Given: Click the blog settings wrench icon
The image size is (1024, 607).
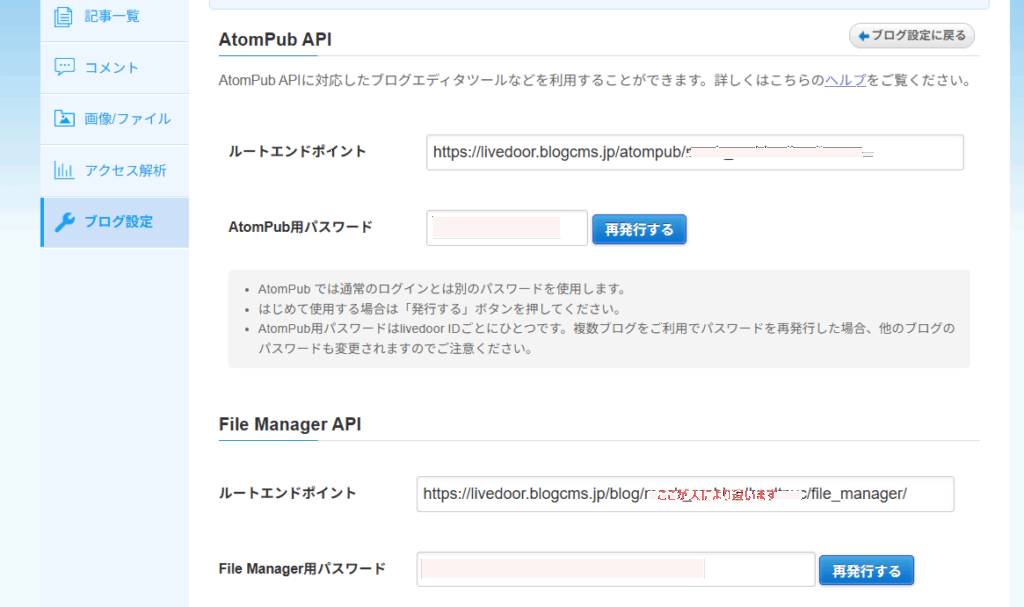Looking at the screenshot, I should 64,222.
